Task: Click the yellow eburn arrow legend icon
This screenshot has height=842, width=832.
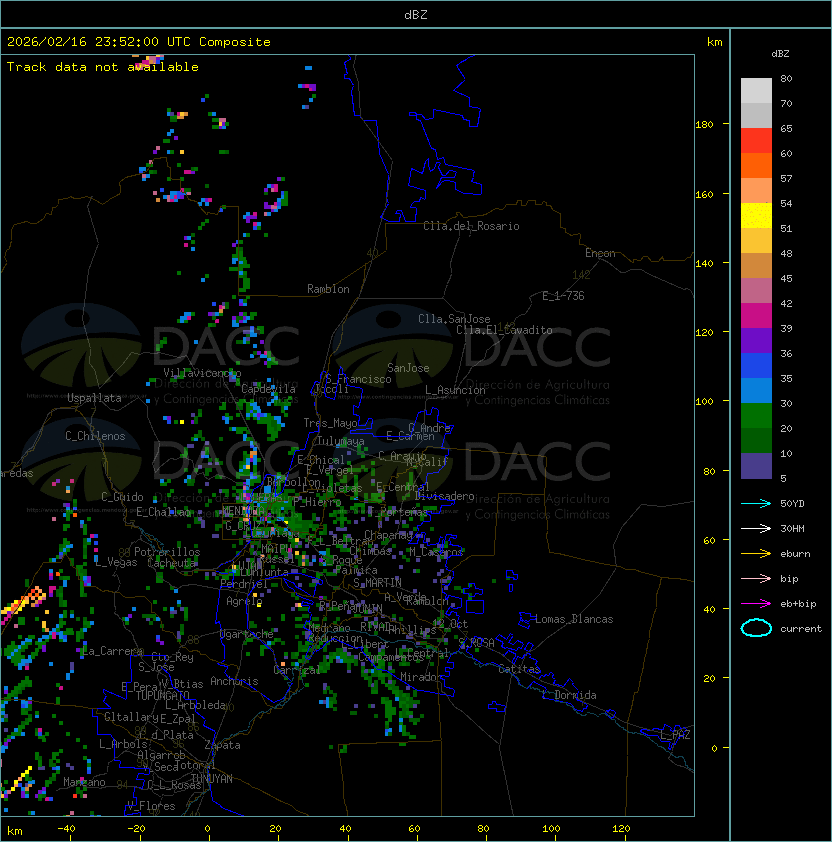Action: (756, 553)
